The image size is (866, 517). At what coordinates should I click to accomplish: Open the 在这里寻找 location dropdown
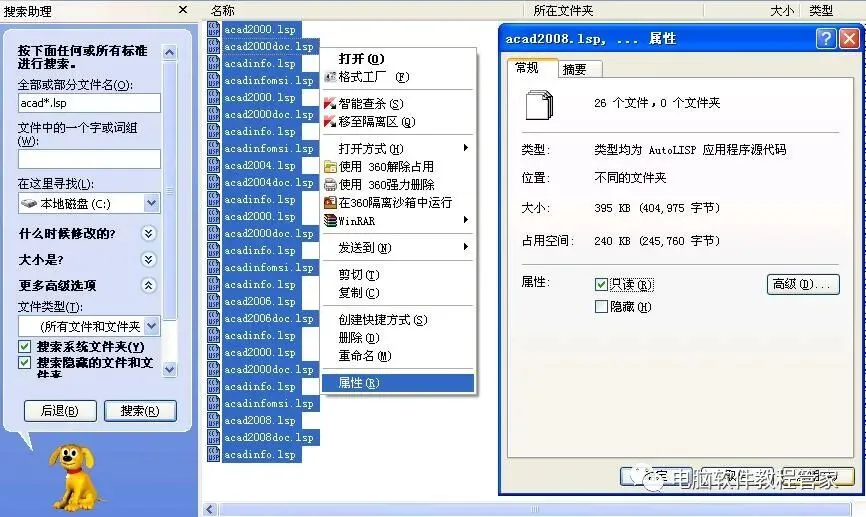pyautogui.click(x=151, y=203)
